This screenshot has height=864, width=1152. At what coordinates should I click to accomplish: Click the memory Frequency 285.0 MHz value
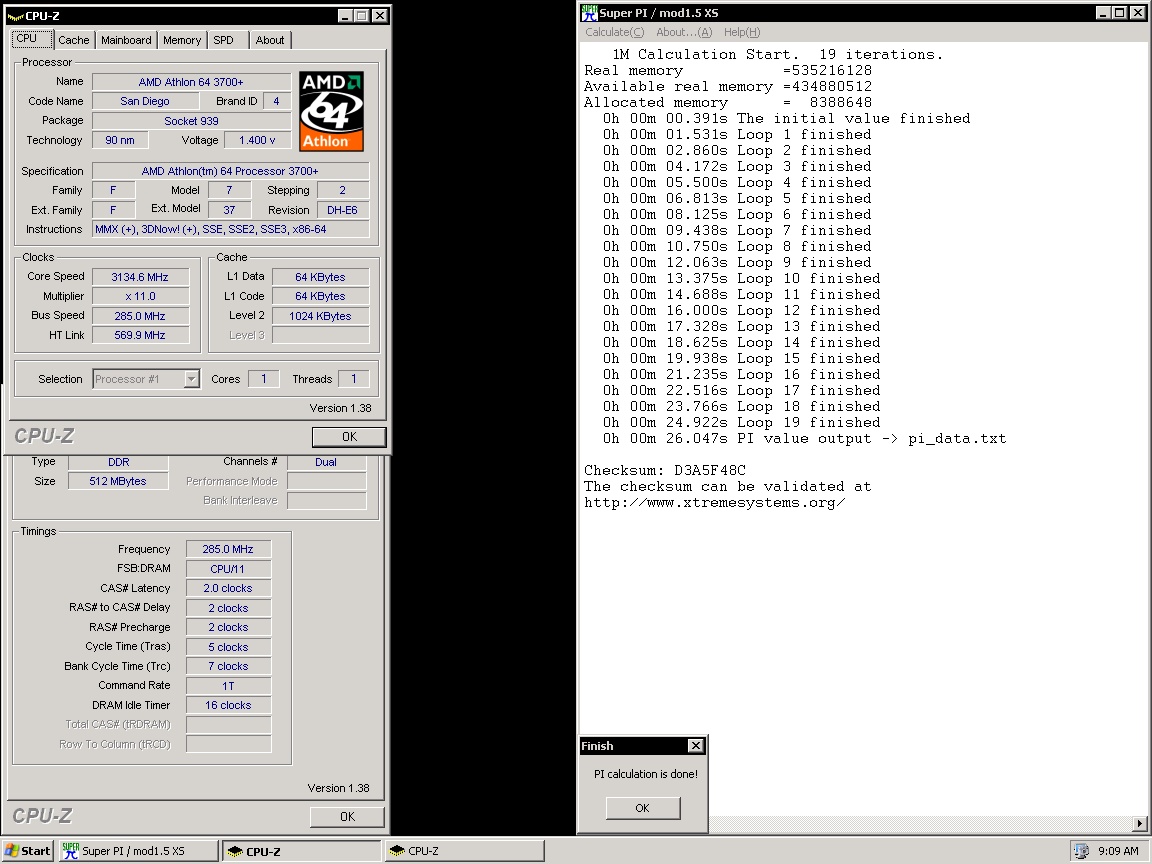(228, 550)
